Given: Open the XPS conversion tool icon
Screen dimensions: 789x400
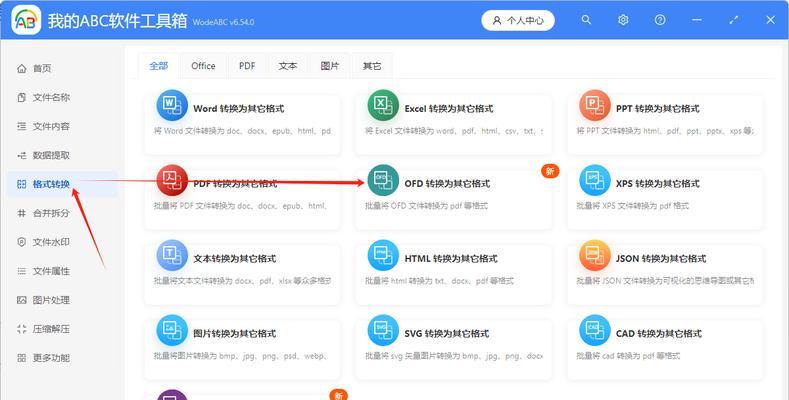Looking at the screenshot, I should click(x=594, y=180).
